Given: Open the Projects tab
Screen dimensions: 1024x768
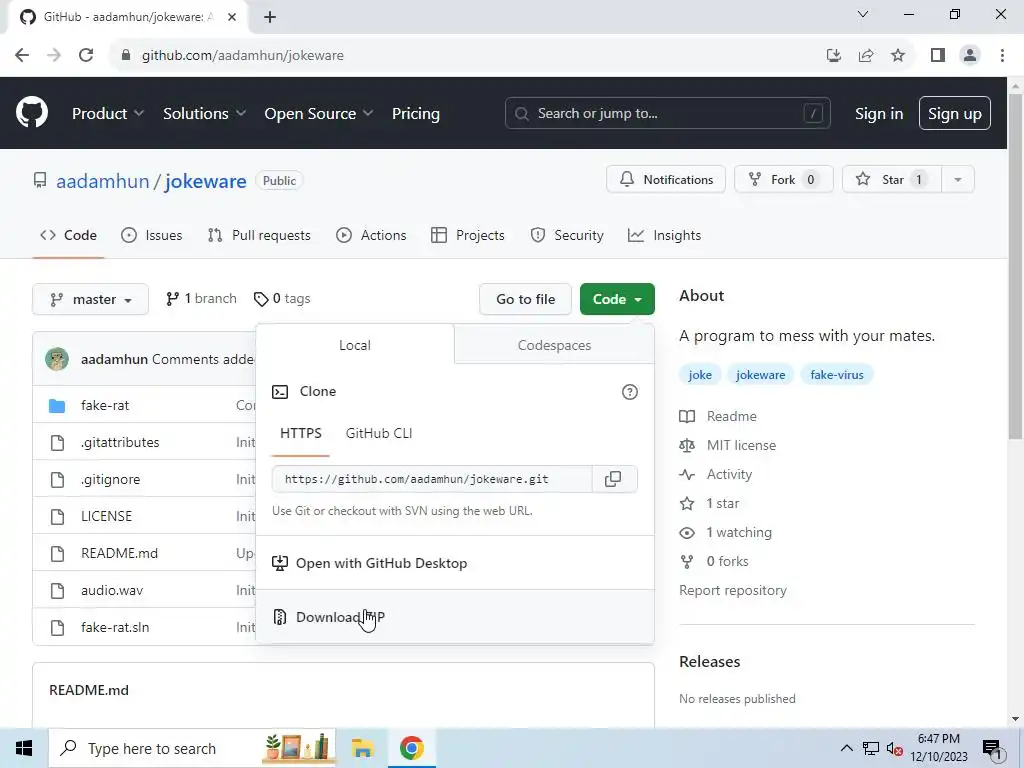Looking at the screenshot, I should (468, 235).
